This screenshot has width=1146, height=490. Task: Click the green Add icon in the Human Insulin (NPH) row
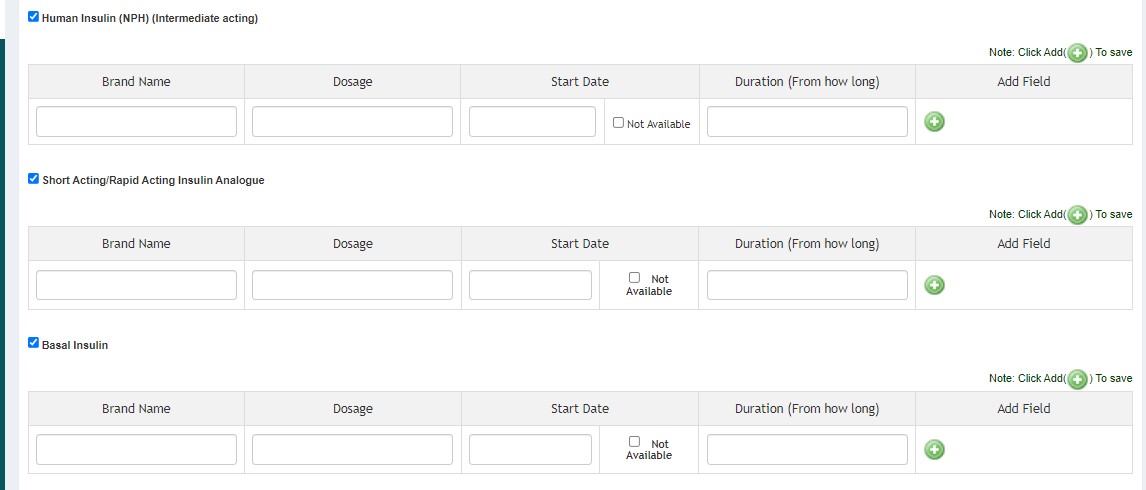[934, 122]
